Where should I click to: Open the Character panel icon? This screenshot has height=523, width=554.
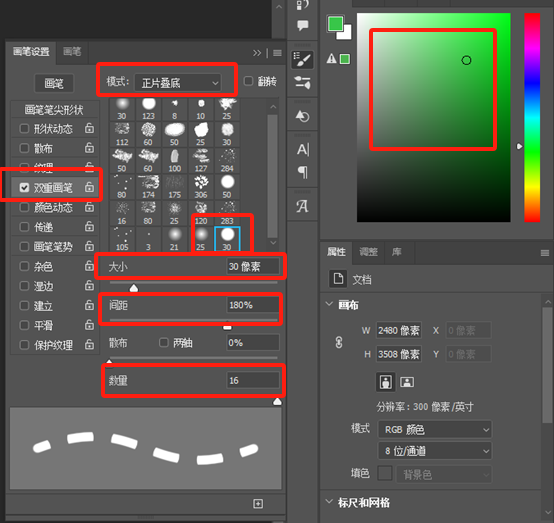coord(303,149)
